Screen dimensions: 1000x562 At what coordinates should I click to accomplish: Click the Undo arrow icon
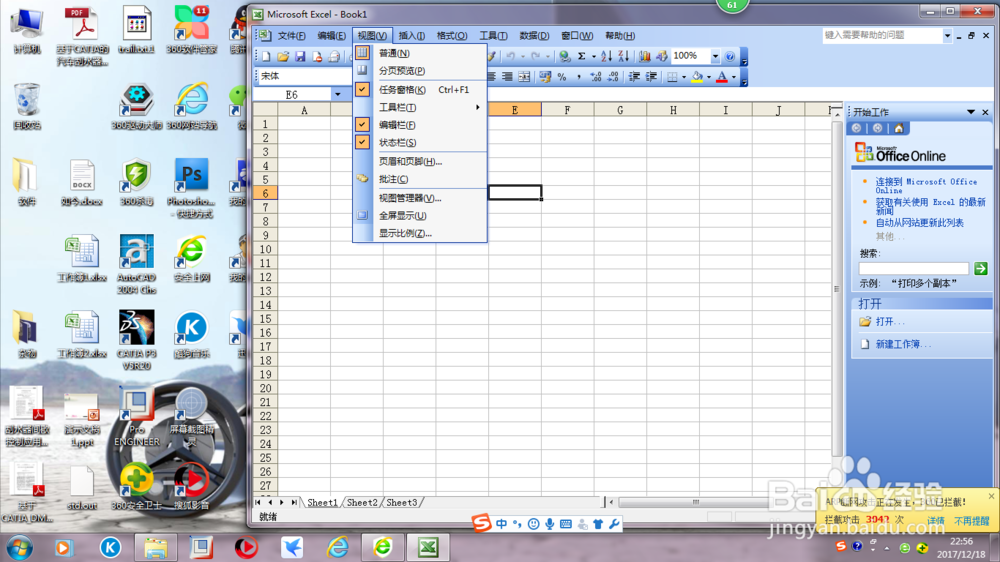pos(511,57)
